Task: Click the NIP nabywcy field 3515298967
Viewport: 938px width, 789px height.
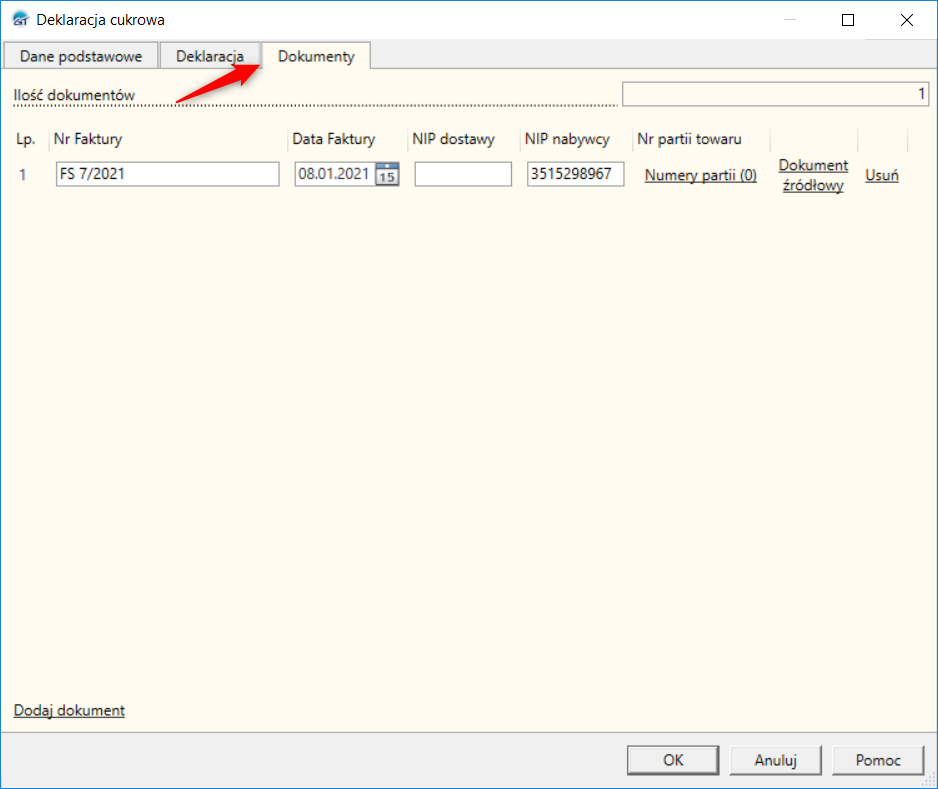Action: 575,174
